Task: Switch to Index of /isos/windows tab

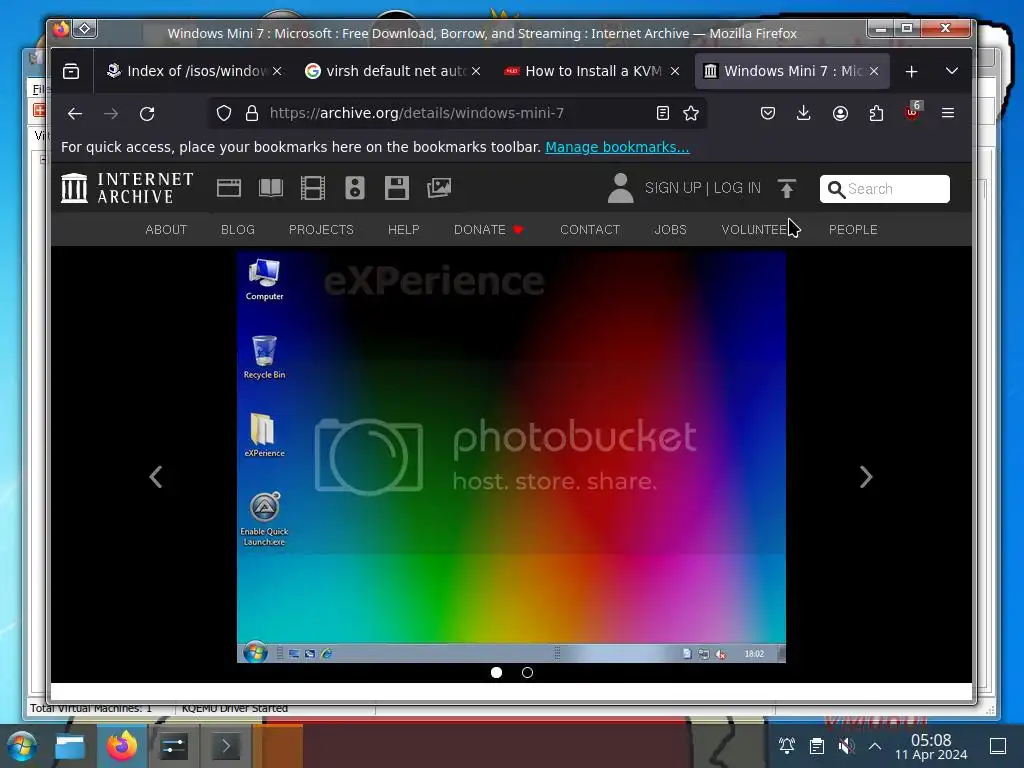Action: tap(193, 71)
